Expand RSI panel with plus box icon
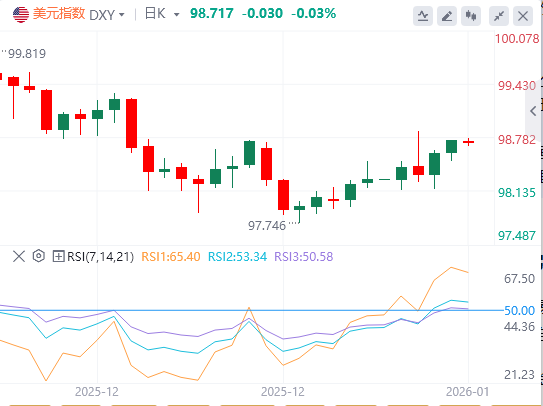This screenshot has width=543, height=406. (x=58, y=257)
